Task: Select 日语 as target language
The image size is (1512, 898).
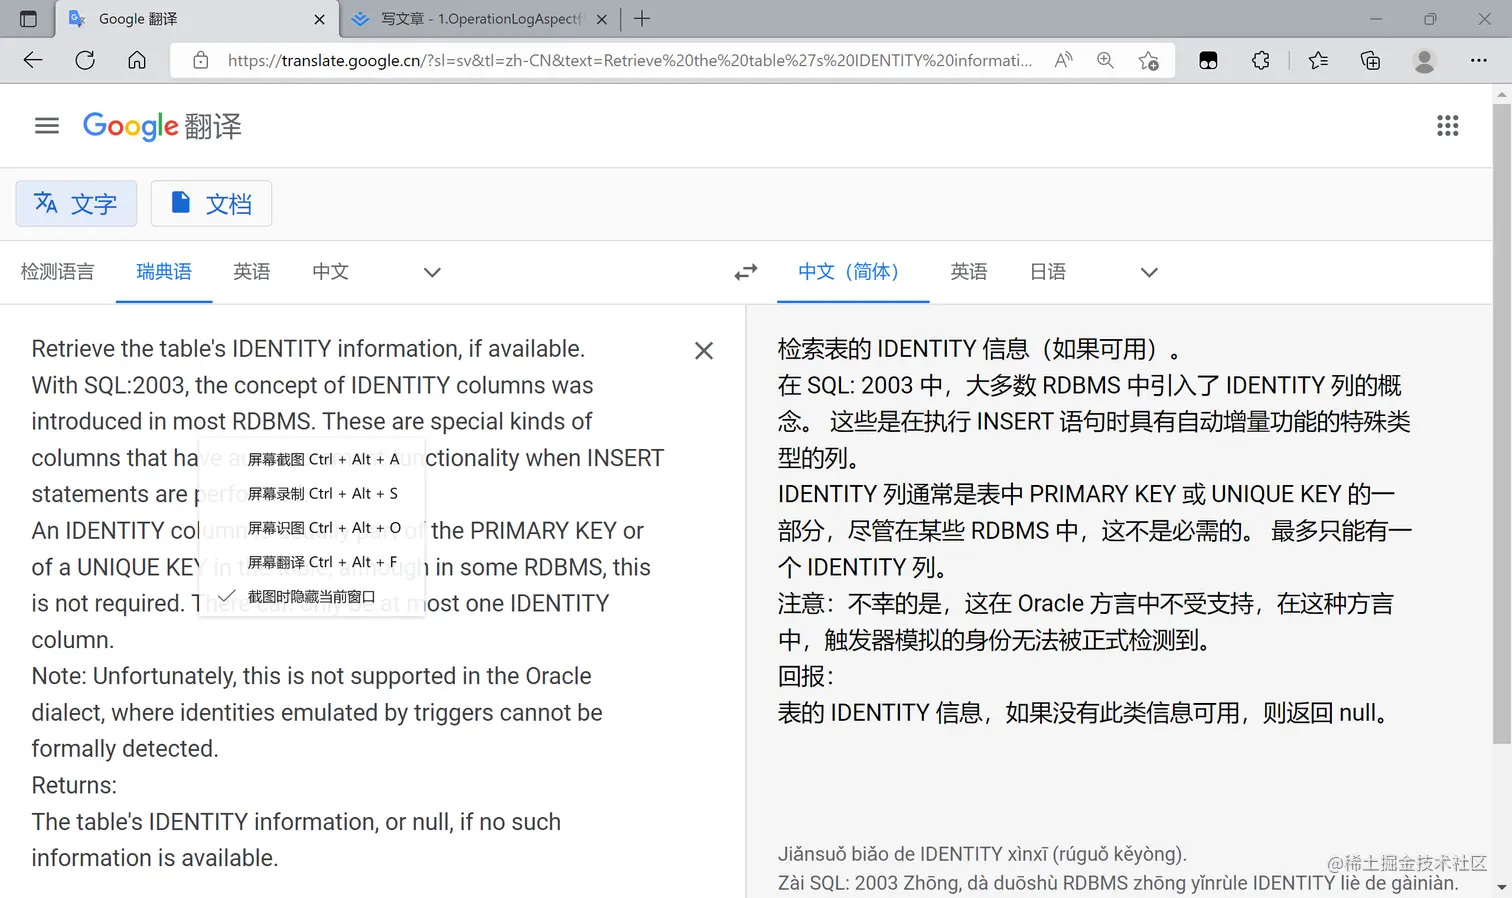Action: pos(1048,272)
